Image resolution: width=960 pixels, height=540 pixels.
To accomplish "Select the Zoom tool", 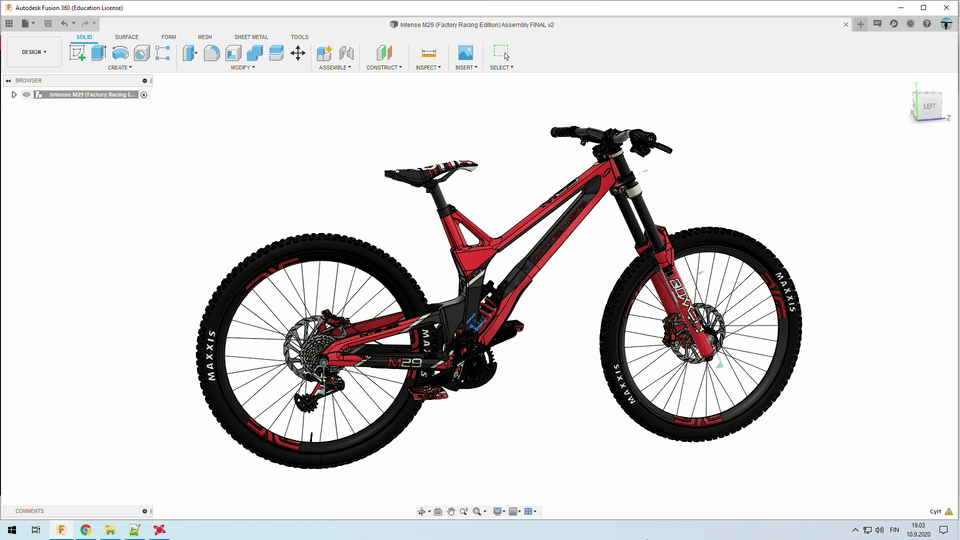I will pos(463,511).
